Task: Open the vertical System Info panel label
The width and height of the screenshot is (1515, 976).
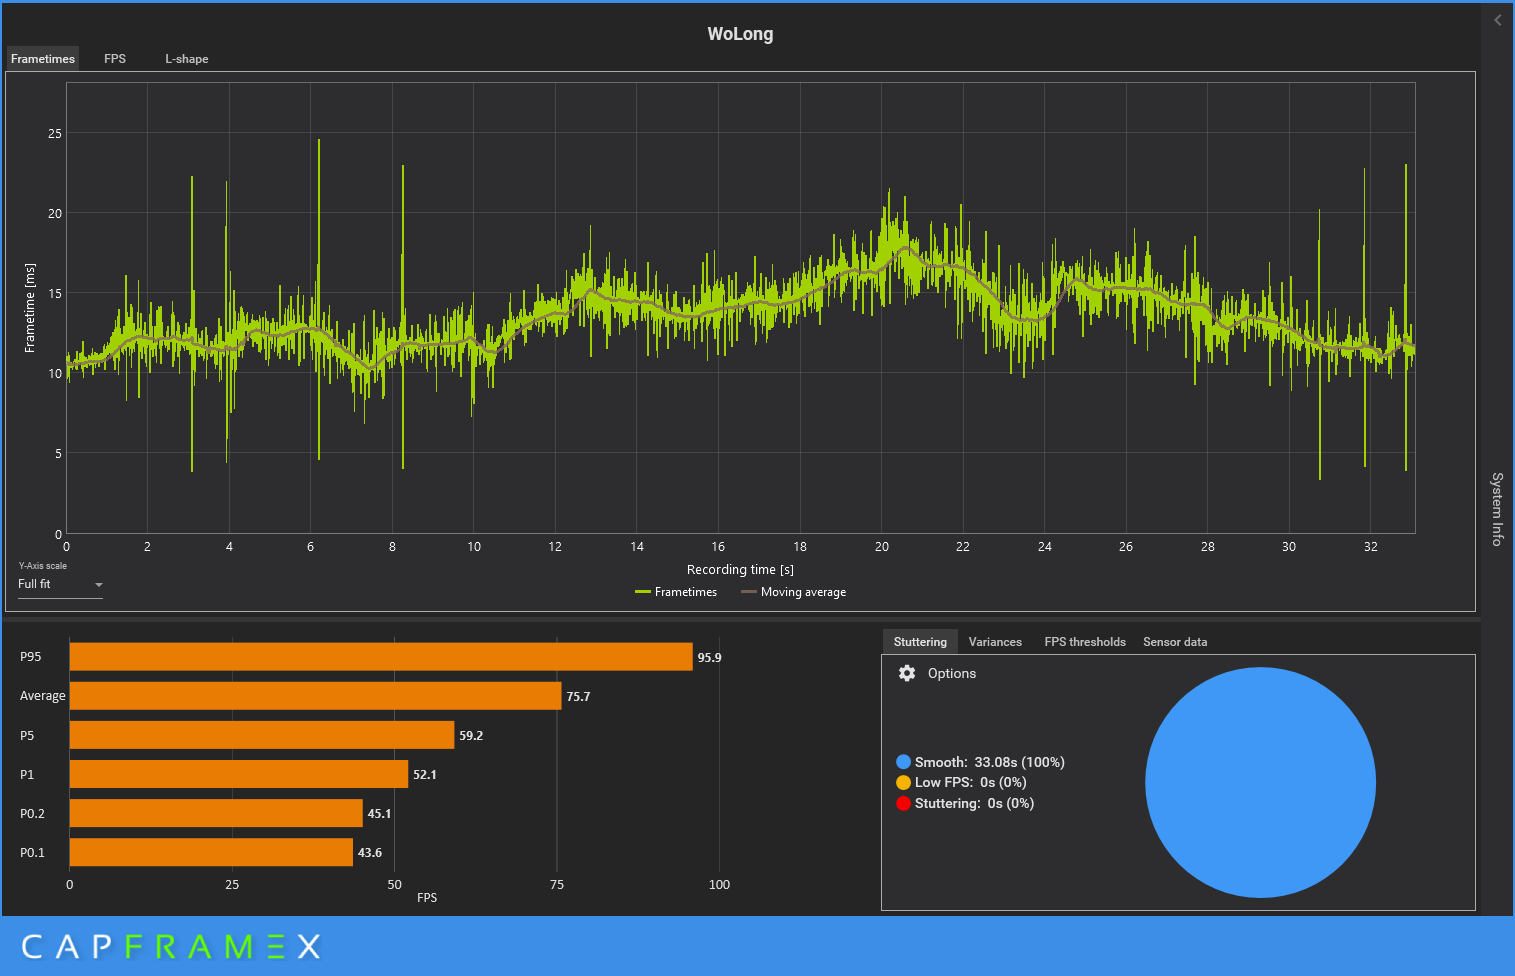Action: click(1497, 508)
